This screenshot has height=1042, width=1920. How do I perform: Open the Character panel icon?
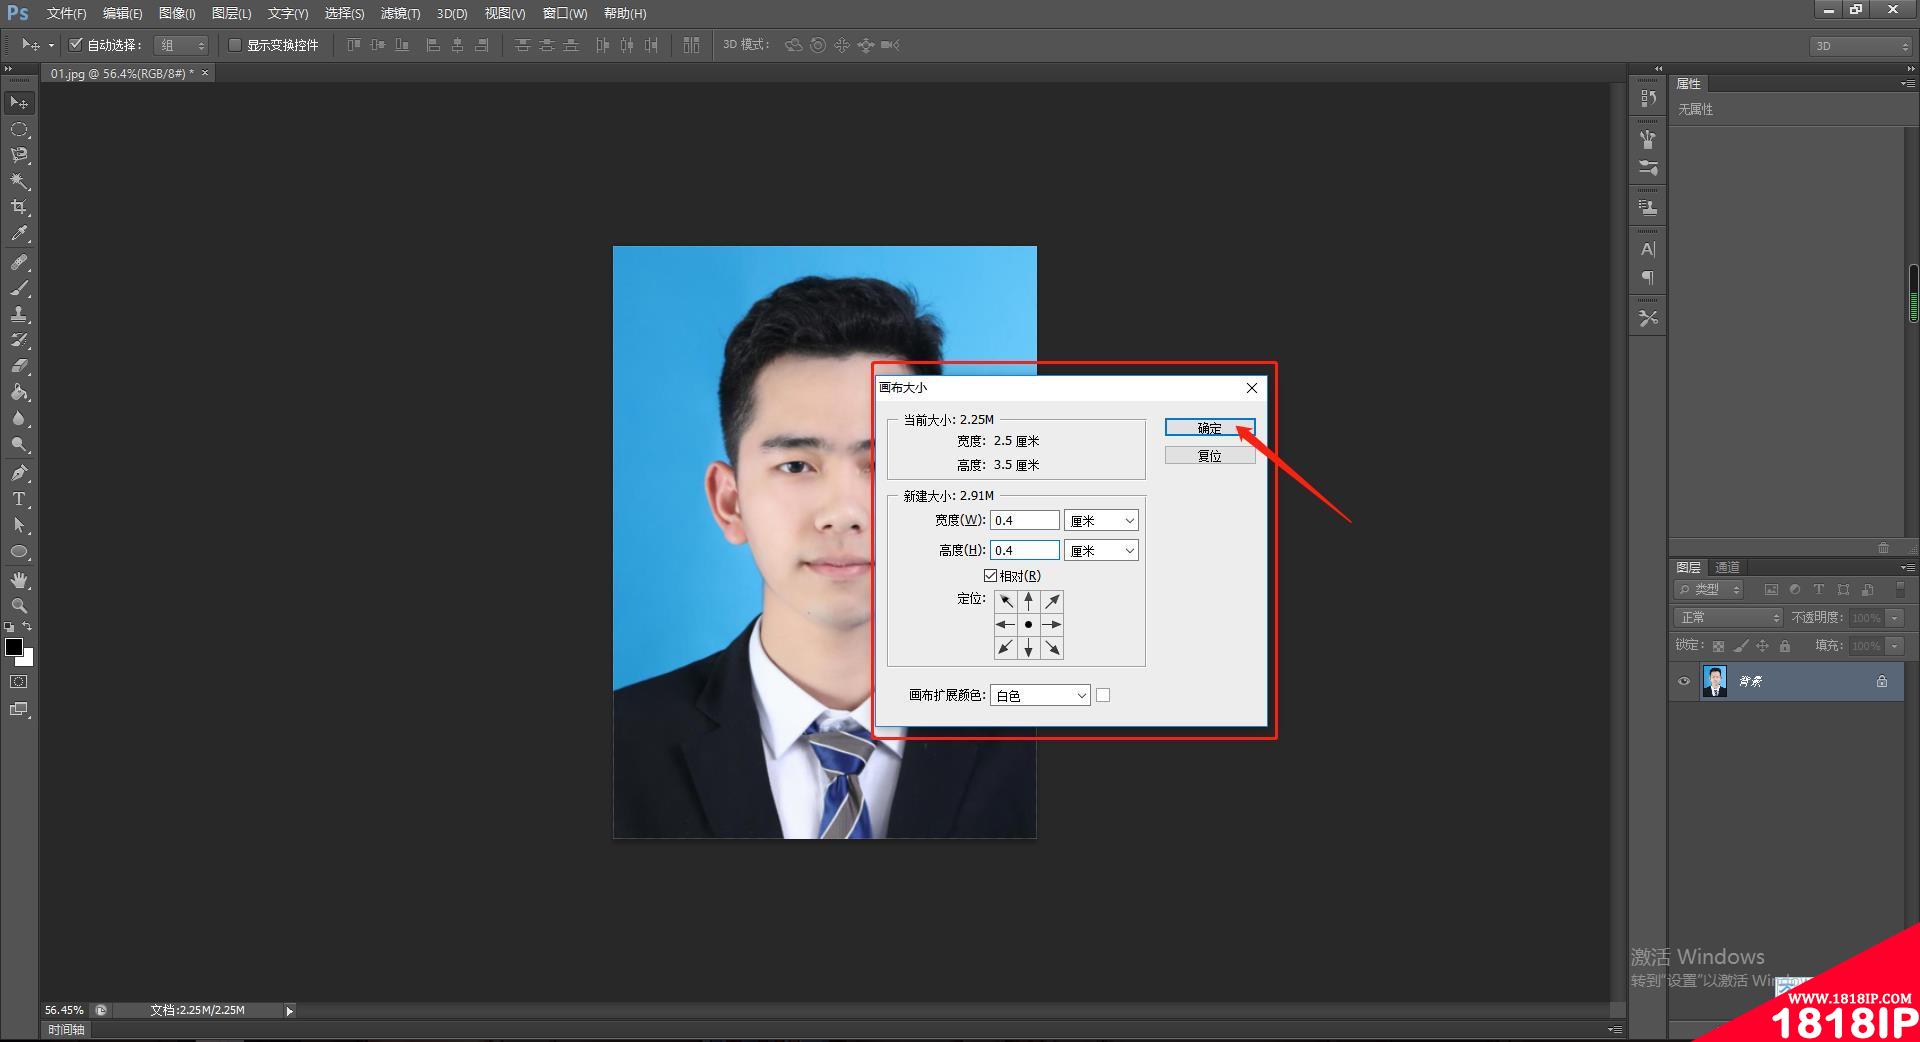coord(1648,249)
